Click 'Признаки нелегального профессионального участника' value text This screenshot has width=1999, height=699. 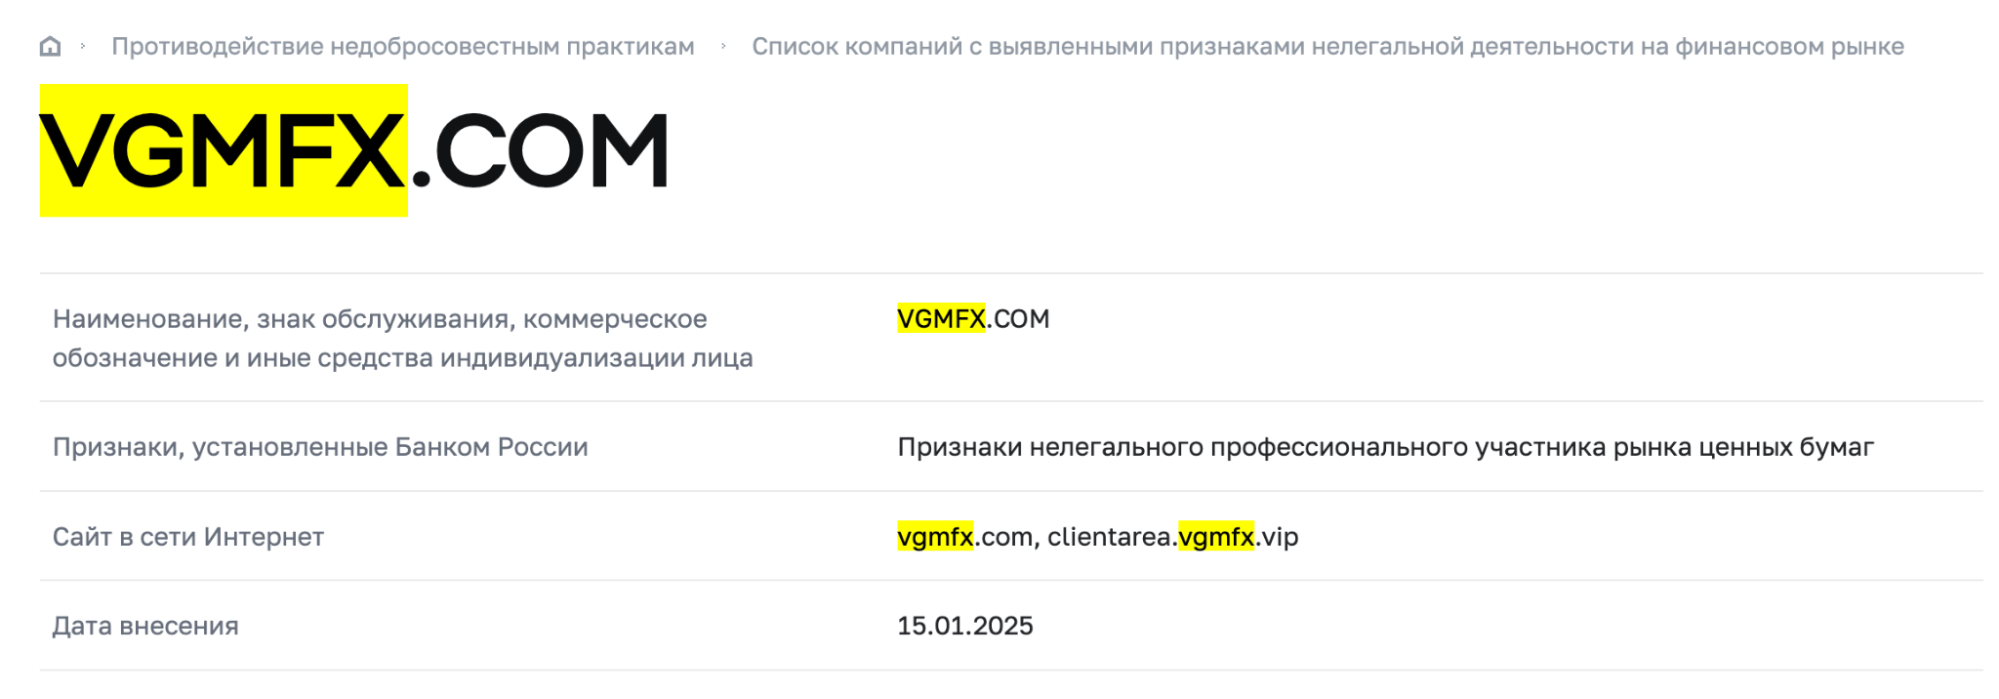coord(1385,447)
